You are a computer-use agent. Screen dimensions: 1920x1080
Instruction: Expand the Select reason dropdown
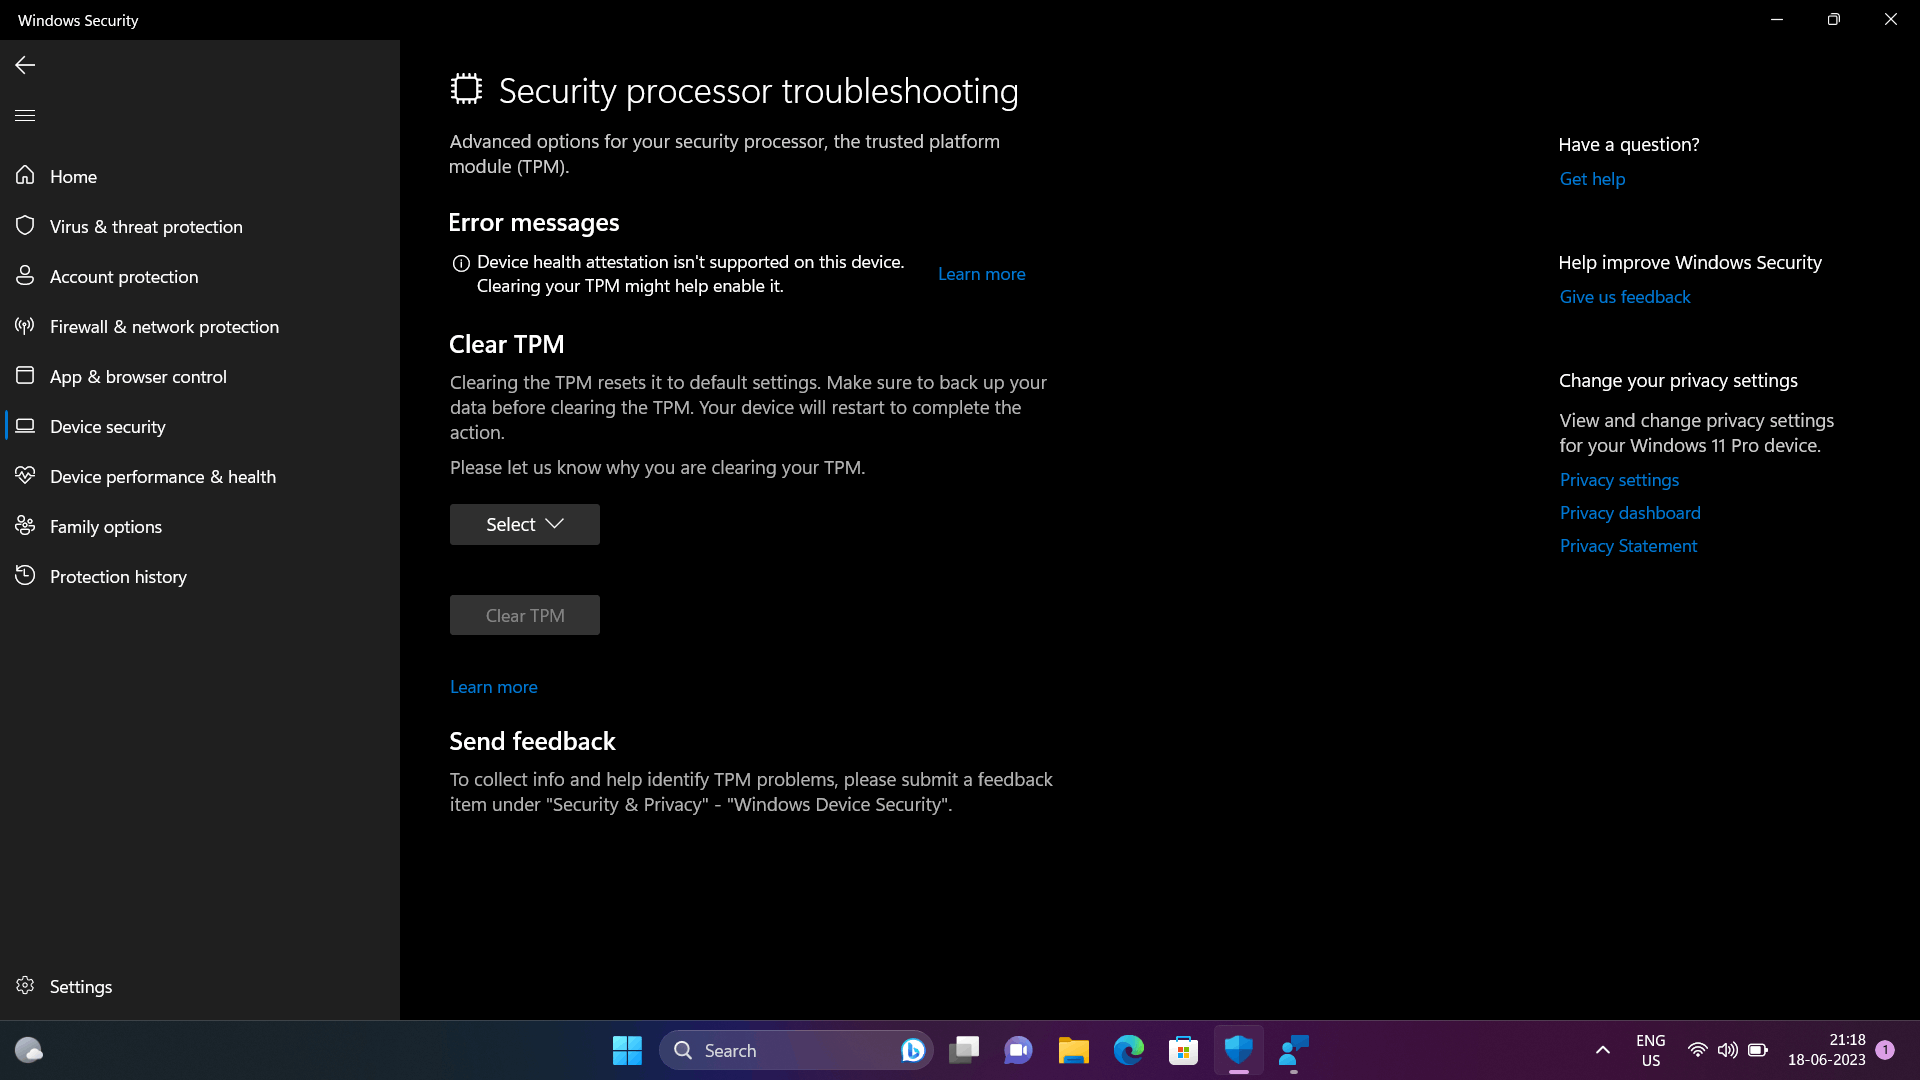524,524
